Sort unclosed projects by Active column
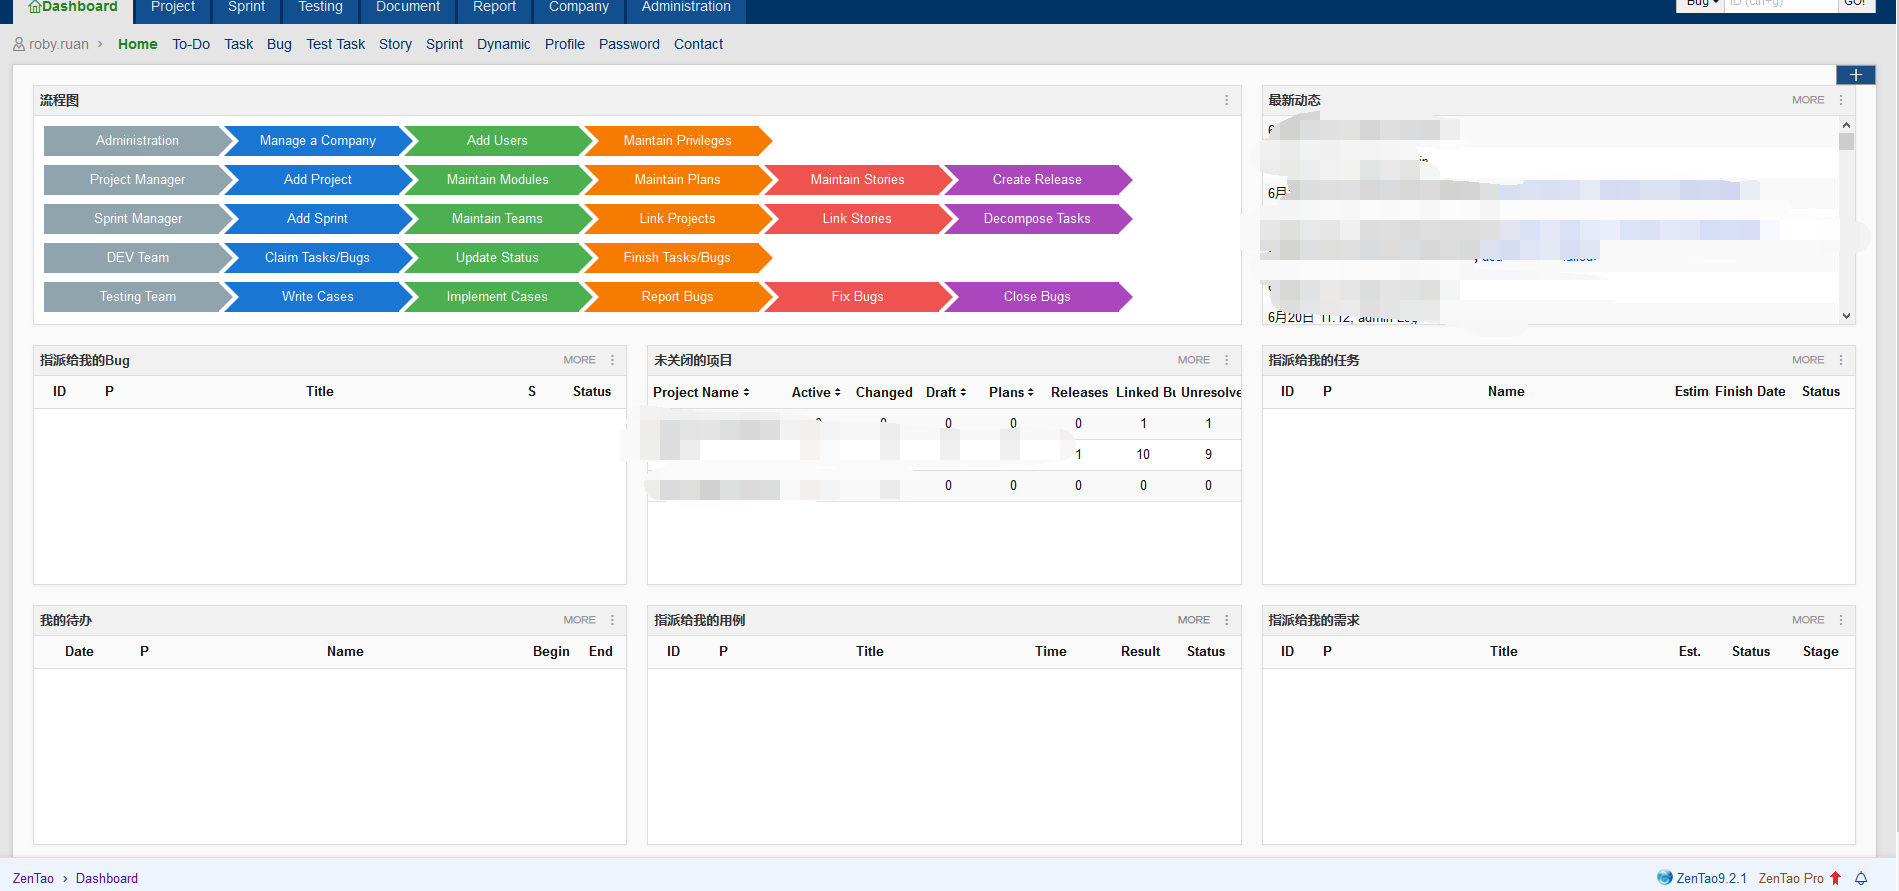1899x891 pixels. [x=816, y=392]
